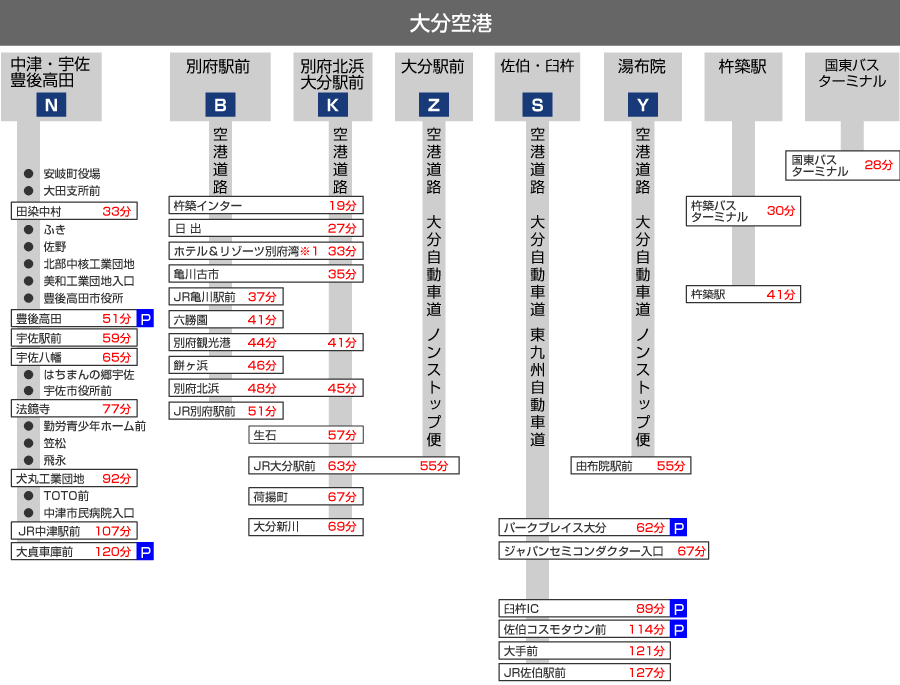Select the 大分駅前 route header
Image resolution: width=900 pixels, height=685 pixels.
click(434, 87)
